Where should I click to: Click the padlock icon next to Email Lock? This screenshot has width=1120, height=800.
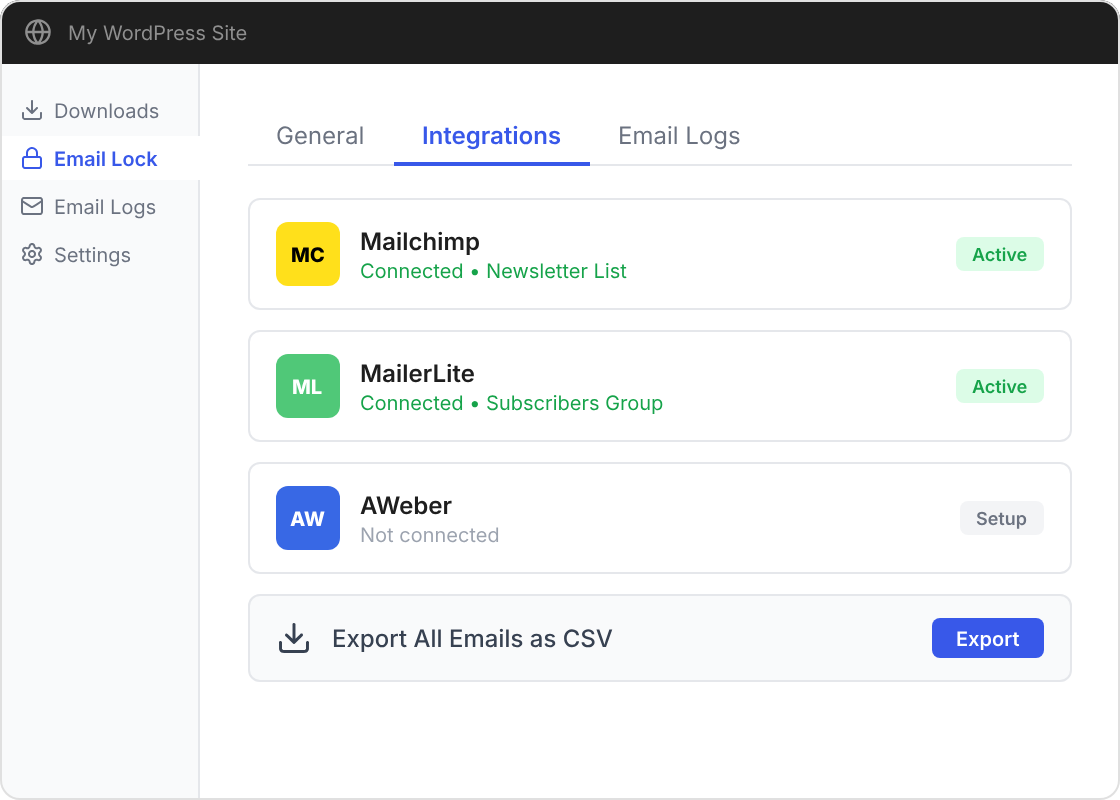point(31,159)
